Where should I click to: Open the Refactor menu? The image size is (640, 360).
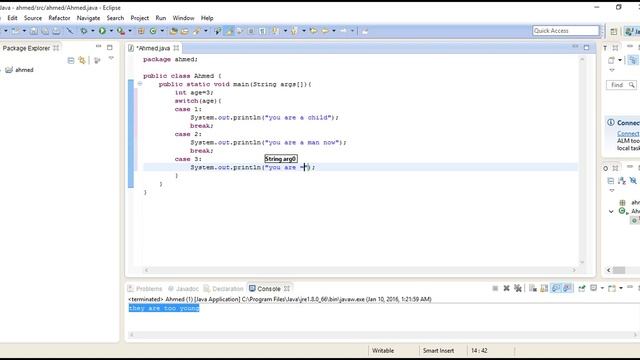(x=59, y=18)
